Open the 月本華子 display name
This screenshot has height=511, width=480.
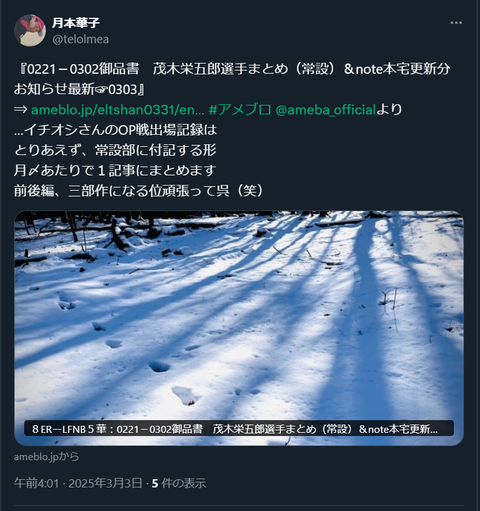(x=76, y=23)
